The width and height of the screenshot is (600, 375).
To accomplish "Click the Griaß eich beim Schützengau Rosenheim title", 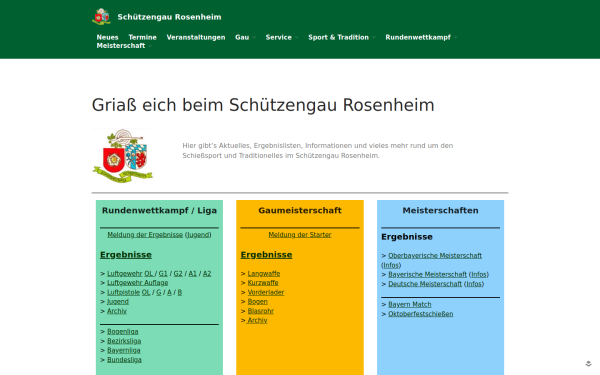I will [263, 105].
